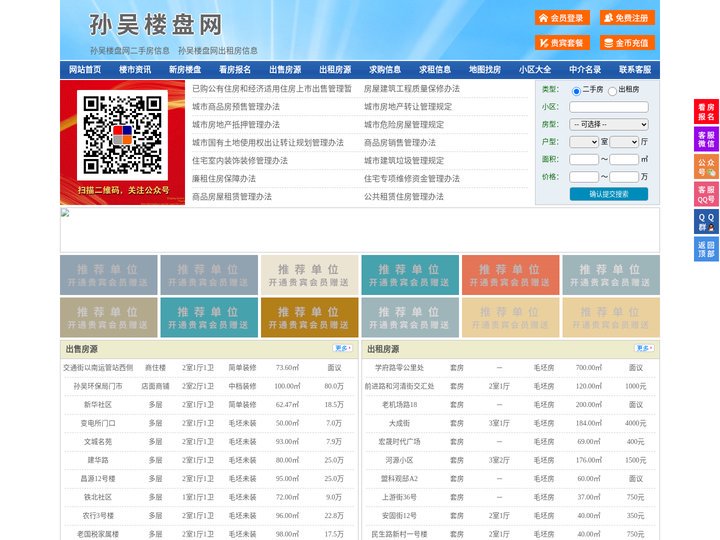Click the maximum 面积 input field
The image size is (720, 540).
point(624,159)
